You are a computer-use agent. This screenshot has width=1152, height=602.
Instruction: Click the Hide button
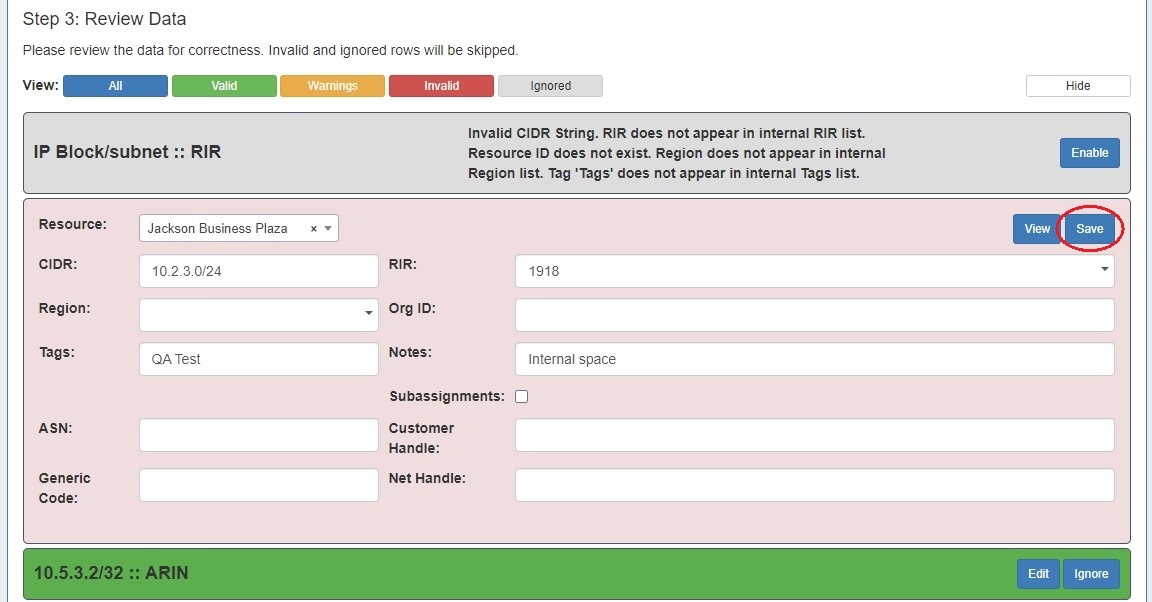pyautogui.click(x=1077, y=86)
